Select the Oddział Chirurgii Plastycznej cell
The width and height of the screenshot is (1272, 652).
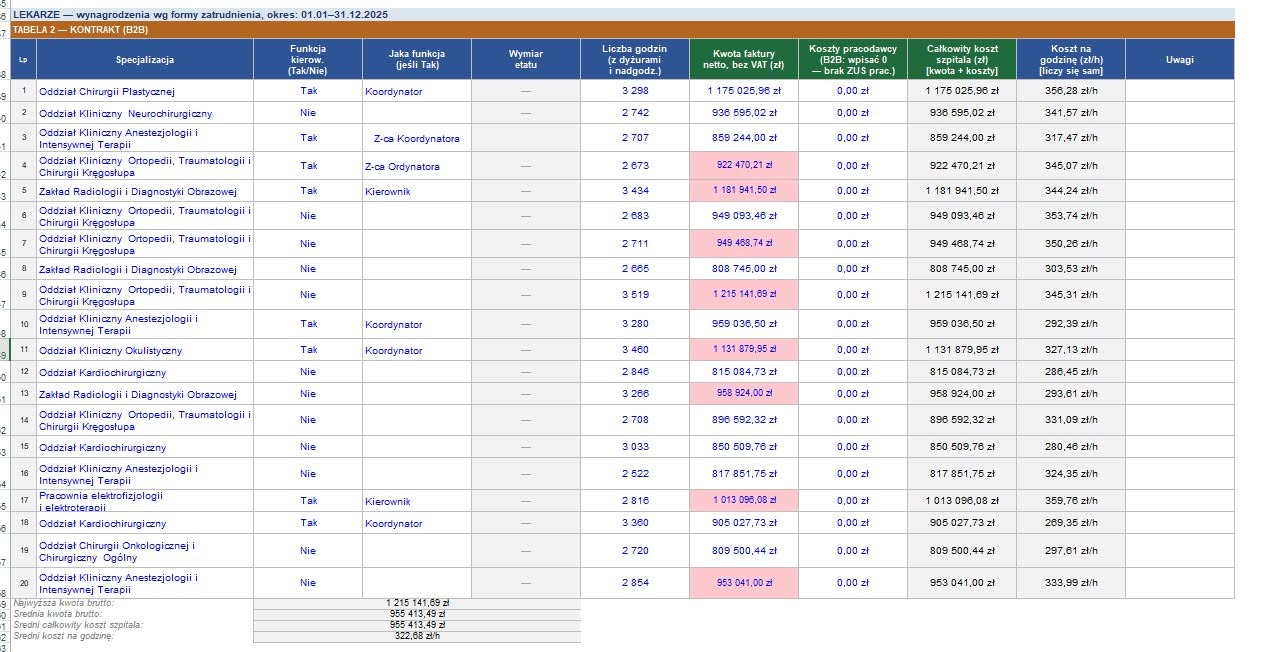click(145, 91)
